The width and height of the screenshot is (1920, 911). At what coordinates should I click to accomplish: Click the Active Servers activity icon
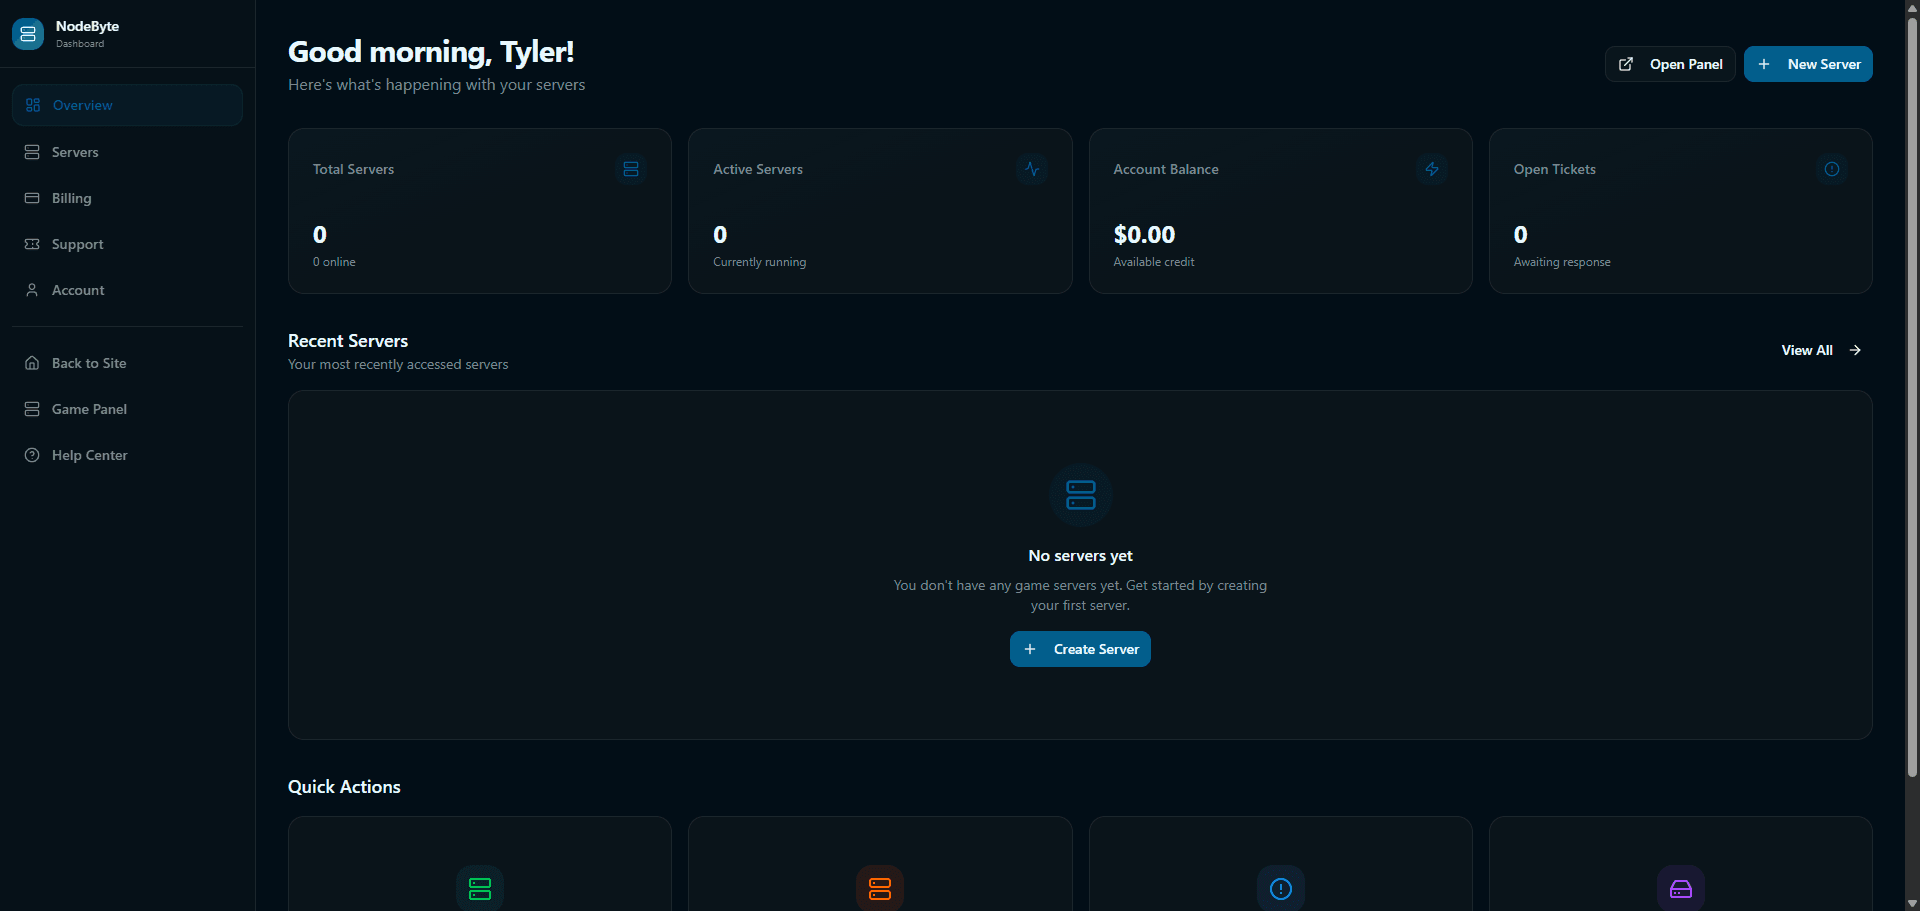click(x=1032, y=169)
